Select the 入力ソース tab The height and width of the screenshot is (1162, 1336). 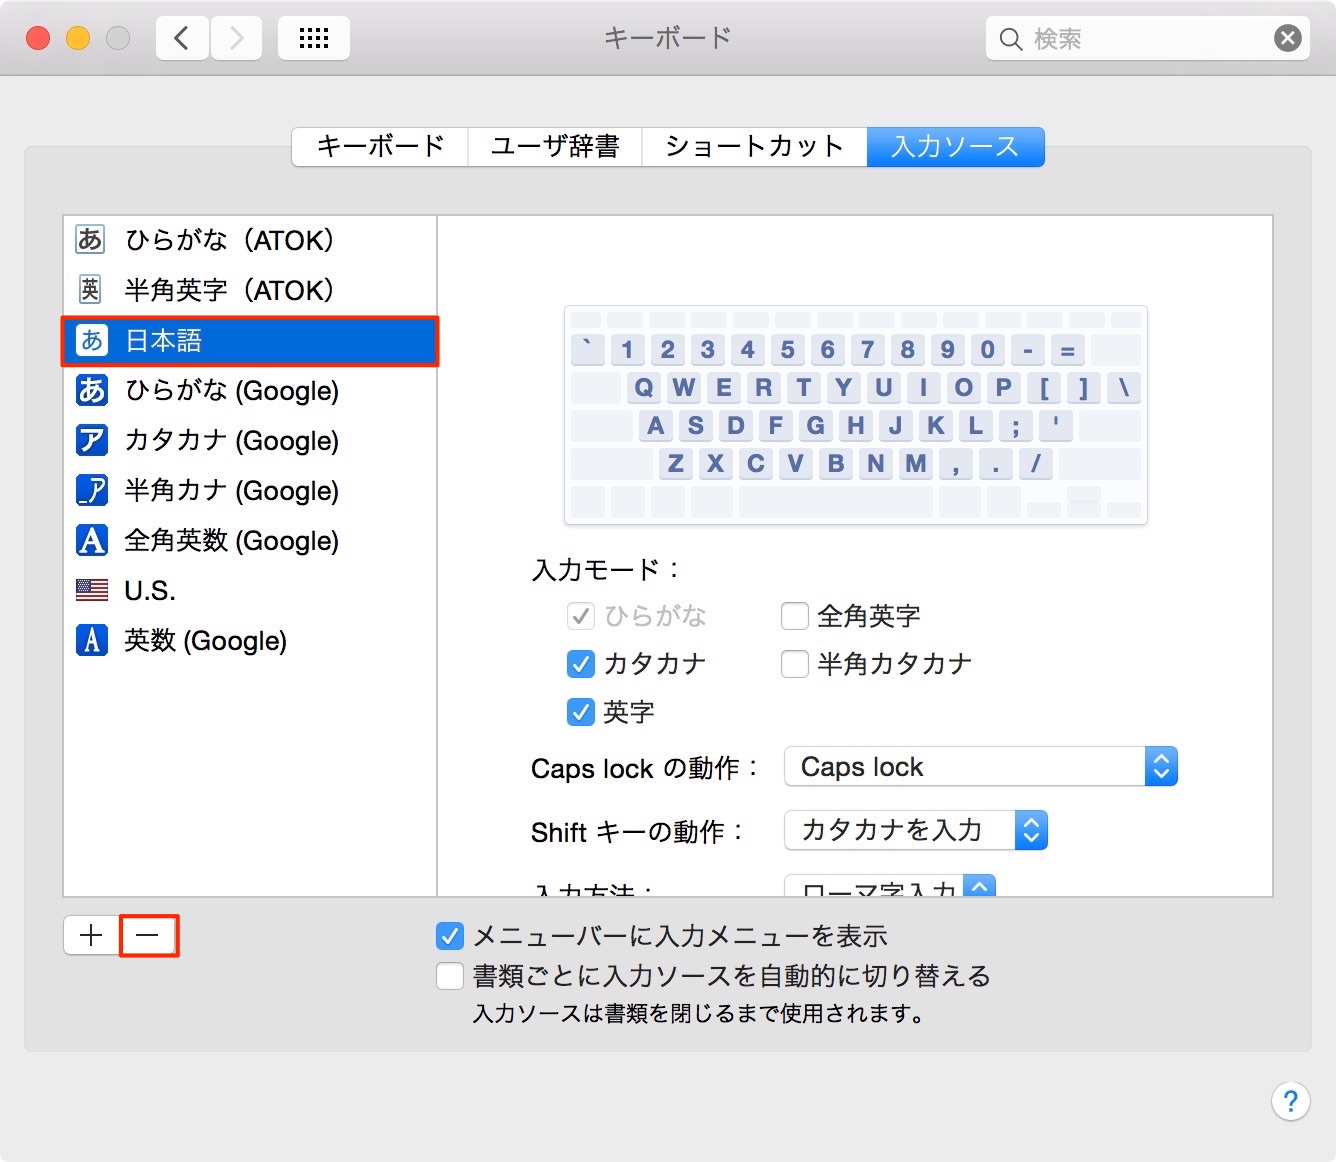pyautogui.click(x=956, y=147)
